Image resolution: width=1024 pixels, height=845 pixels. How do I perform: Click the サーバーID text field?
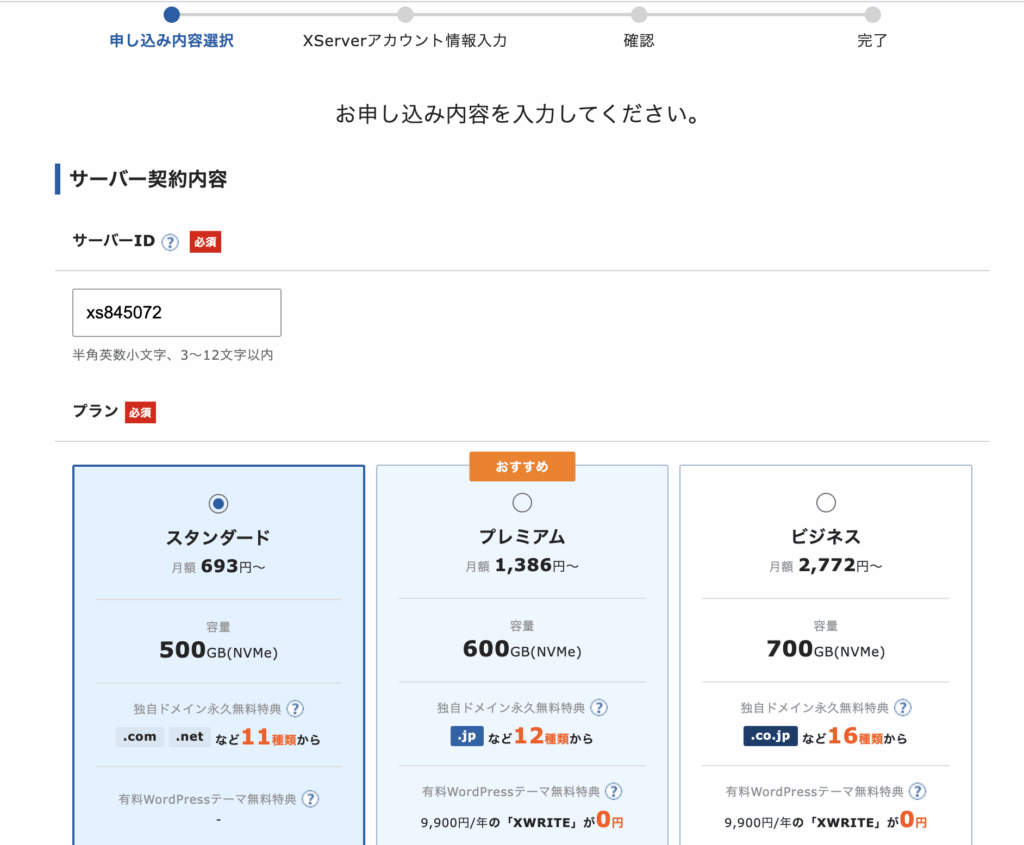(177, 313)
